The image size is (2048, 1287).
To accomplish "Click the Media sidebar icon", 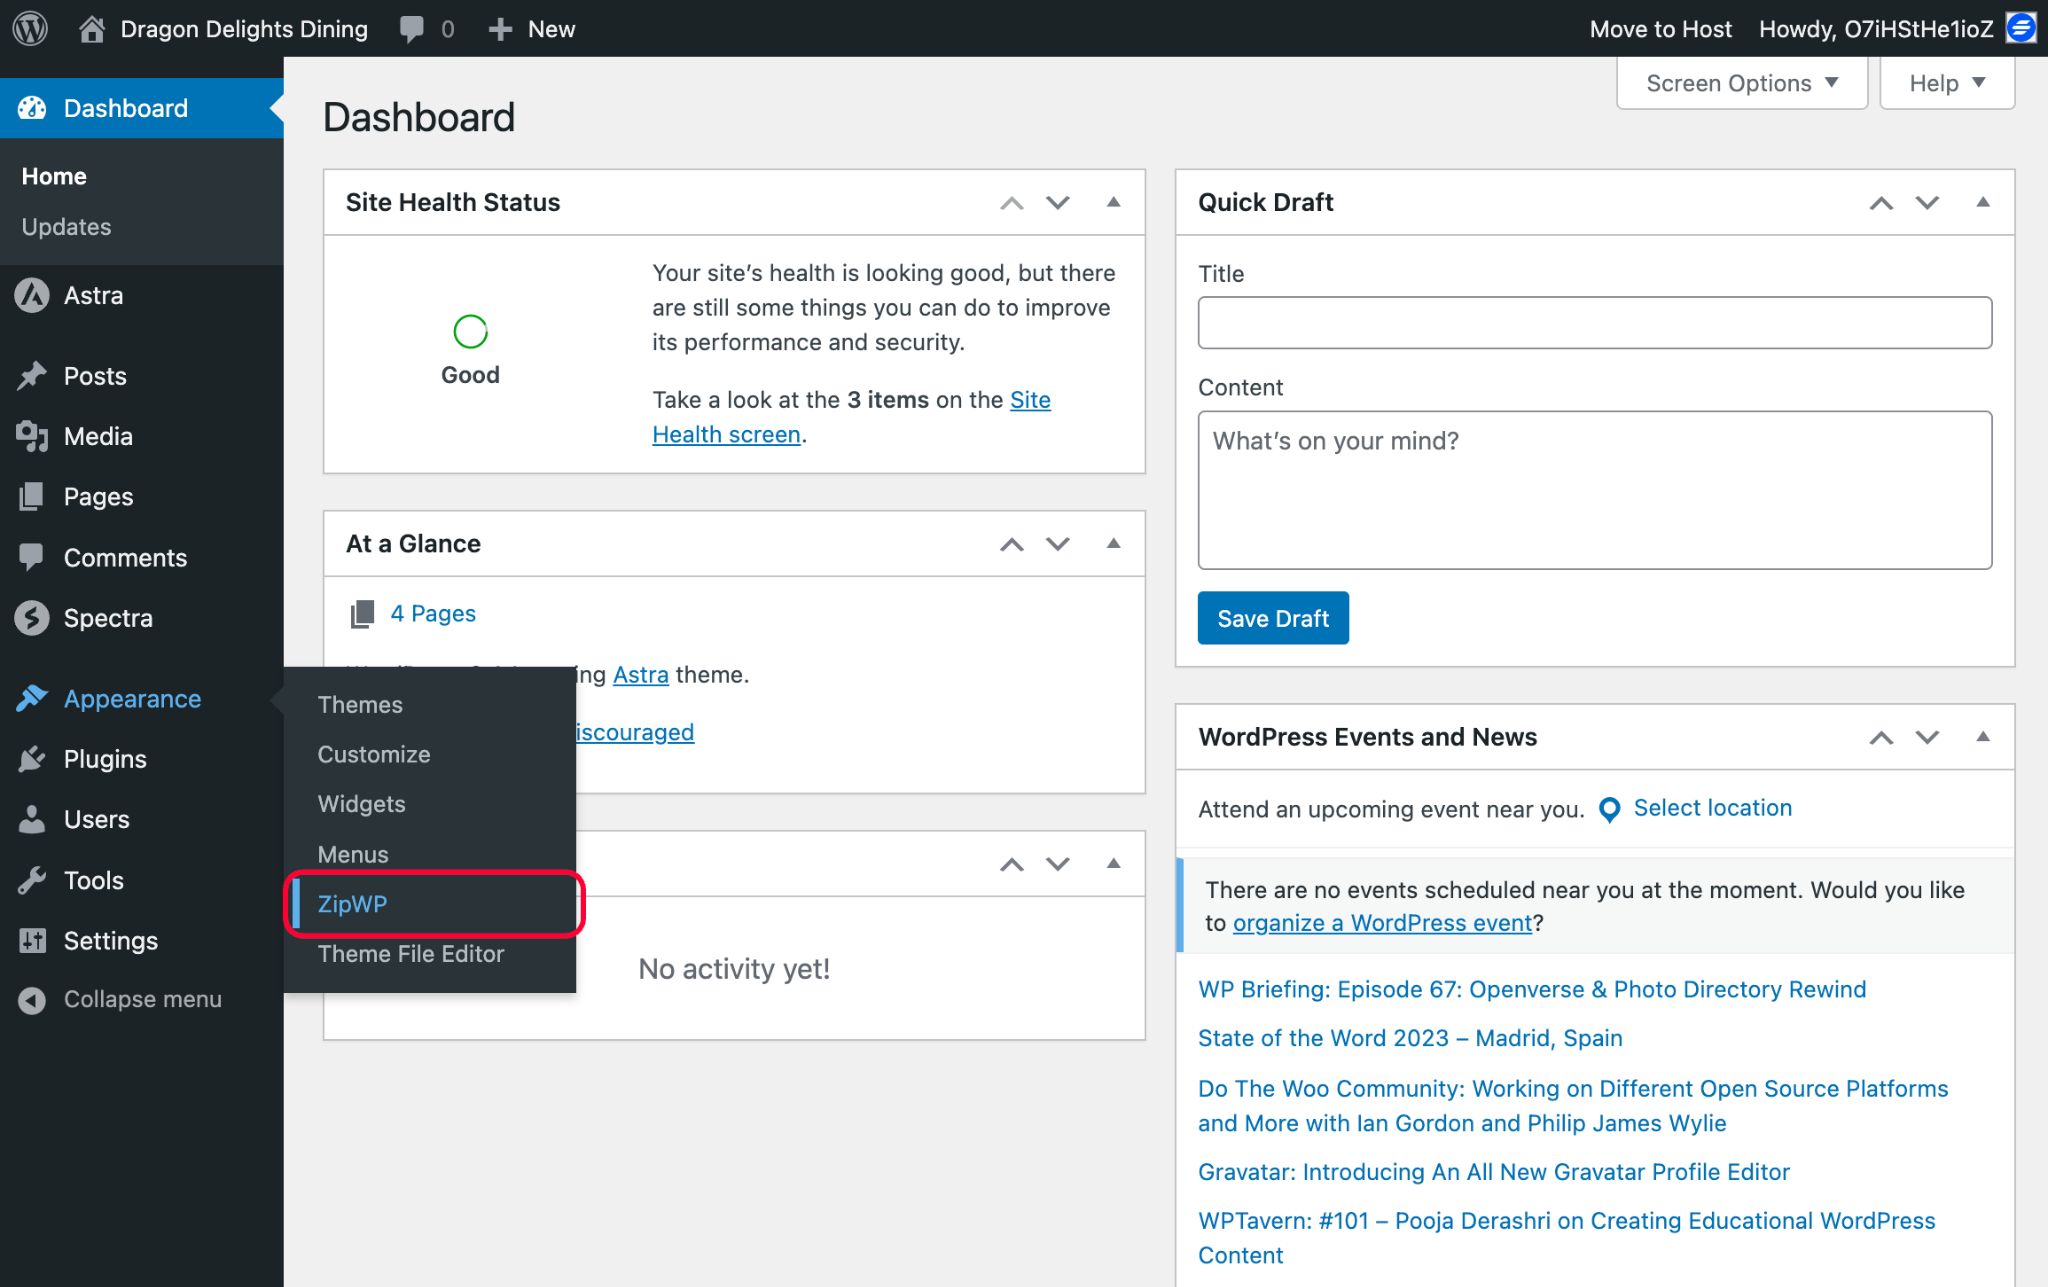I will [x=32, y=436].
